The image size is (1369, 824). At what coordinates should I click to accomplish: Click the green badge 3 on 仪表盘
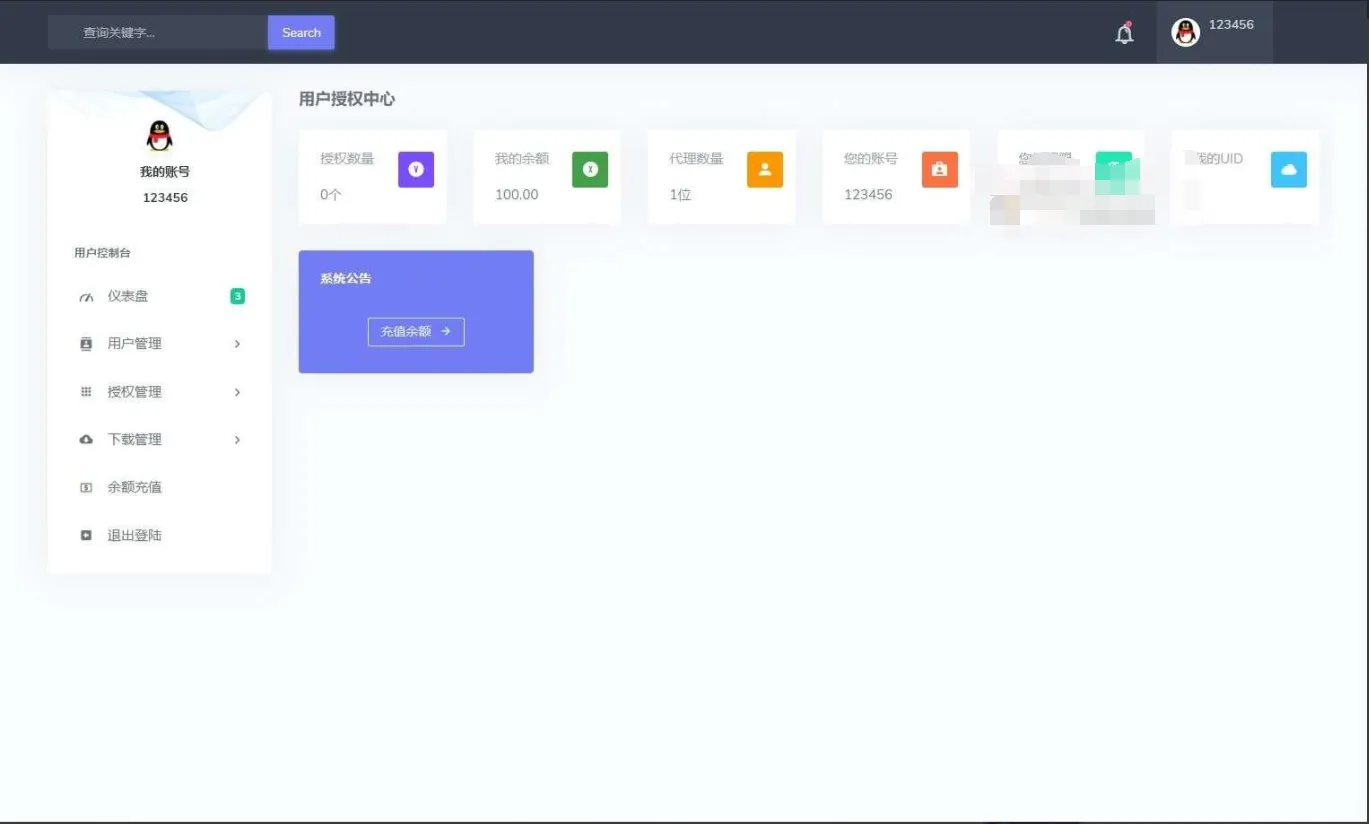[237, 296]
